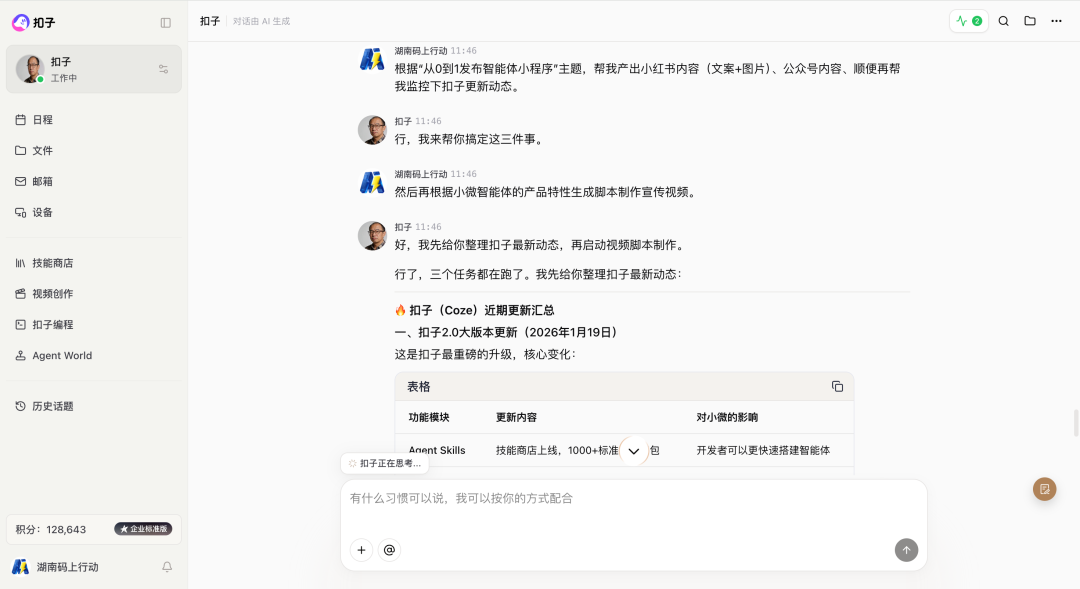Collapse the sidebar panel toggle
The image size is (1080, 589).
(165, 23)
